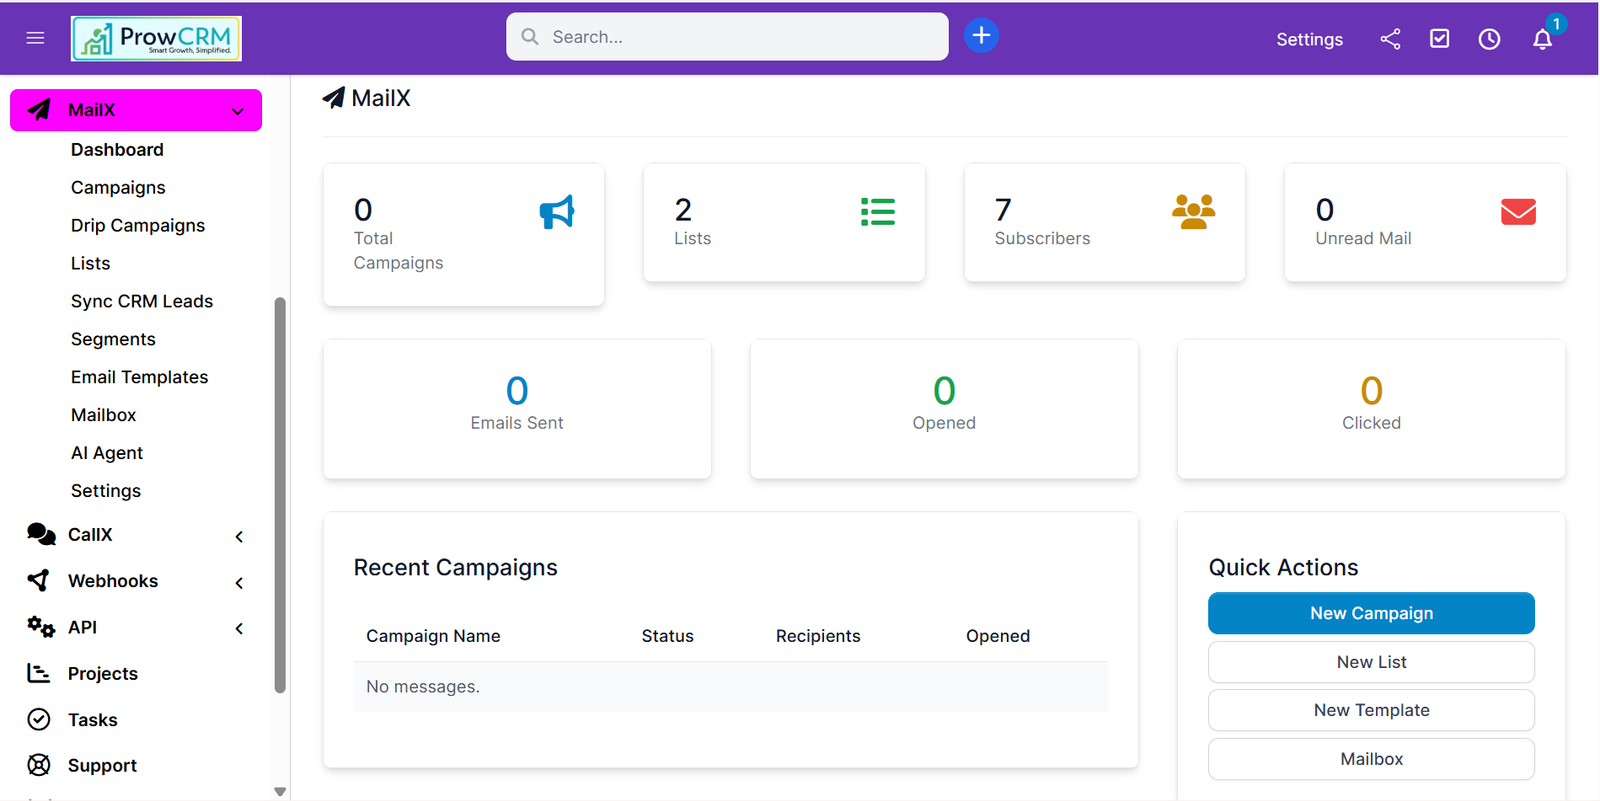
Task: Click the 'No messages.' table row
Action: click(730, 687)
